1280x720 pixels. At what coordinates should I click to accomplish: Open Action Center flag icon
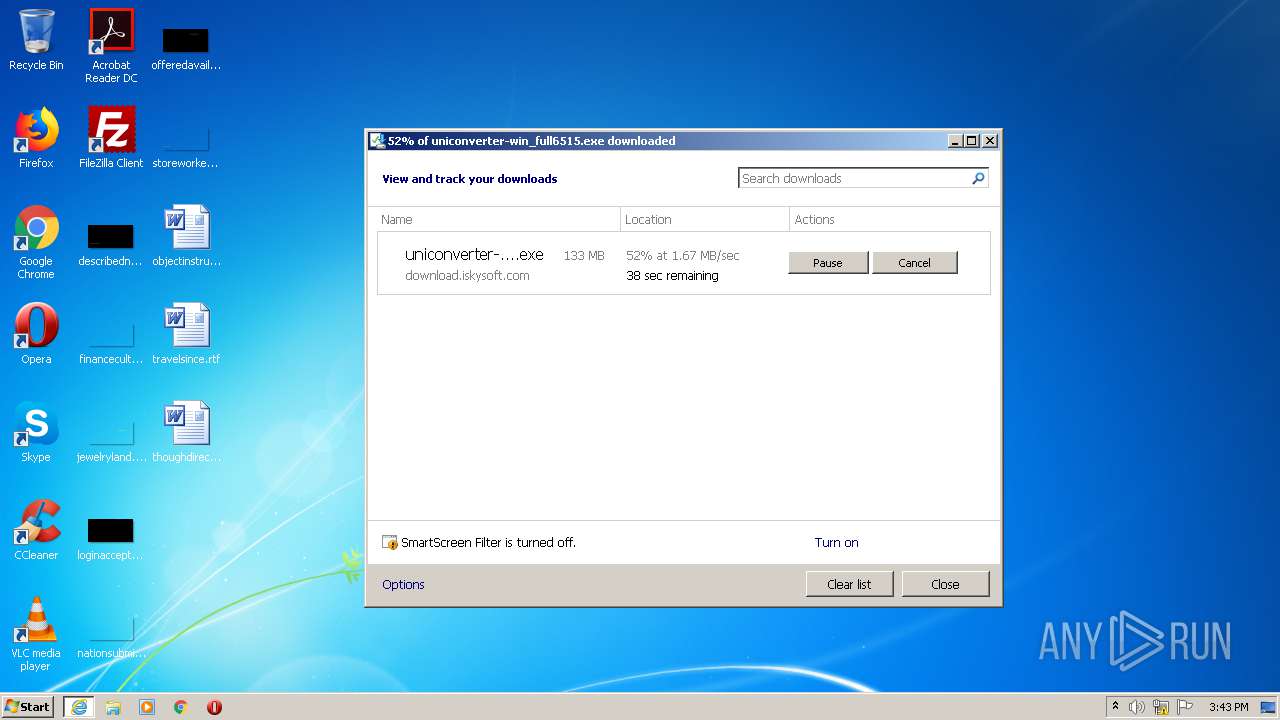point(1185,707)
